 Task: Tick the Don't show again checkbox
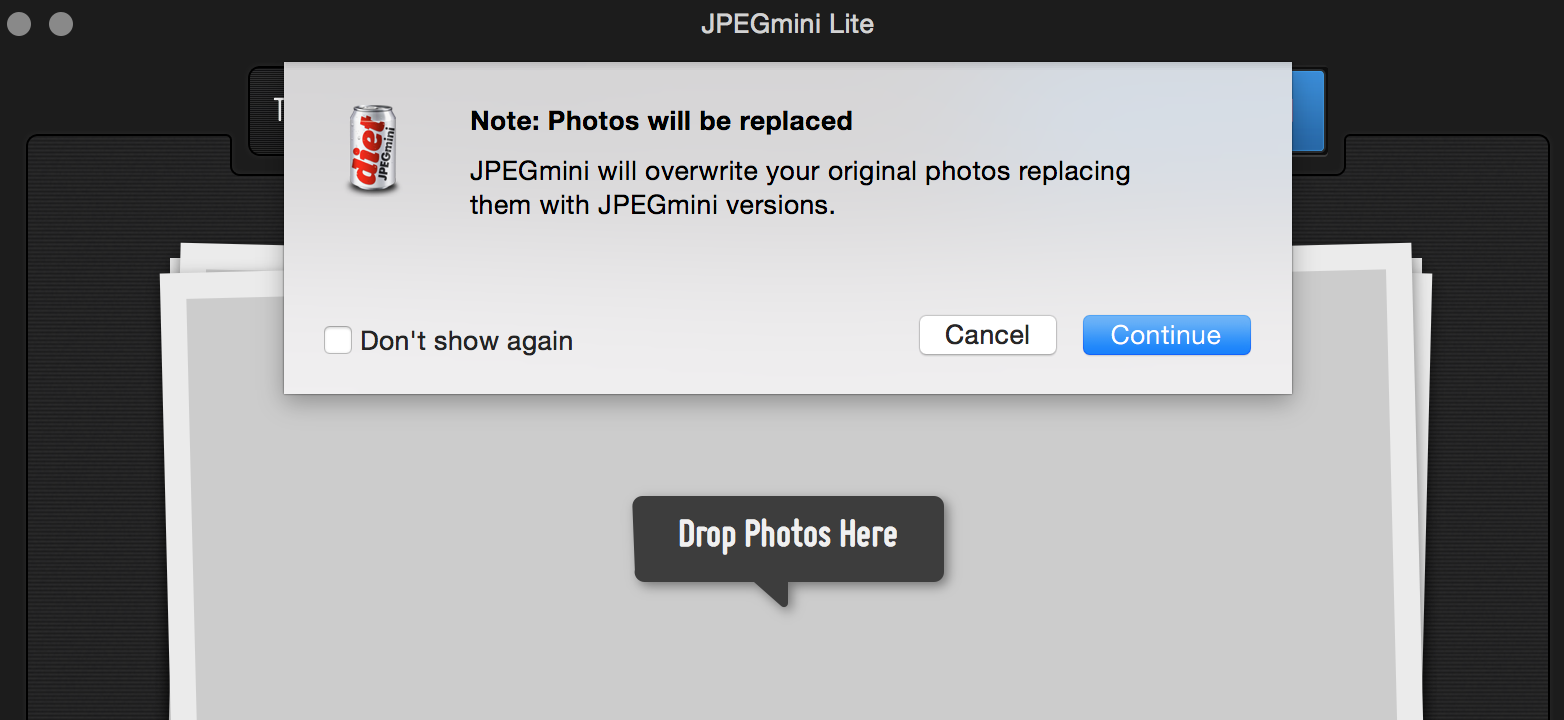point(338,341)
